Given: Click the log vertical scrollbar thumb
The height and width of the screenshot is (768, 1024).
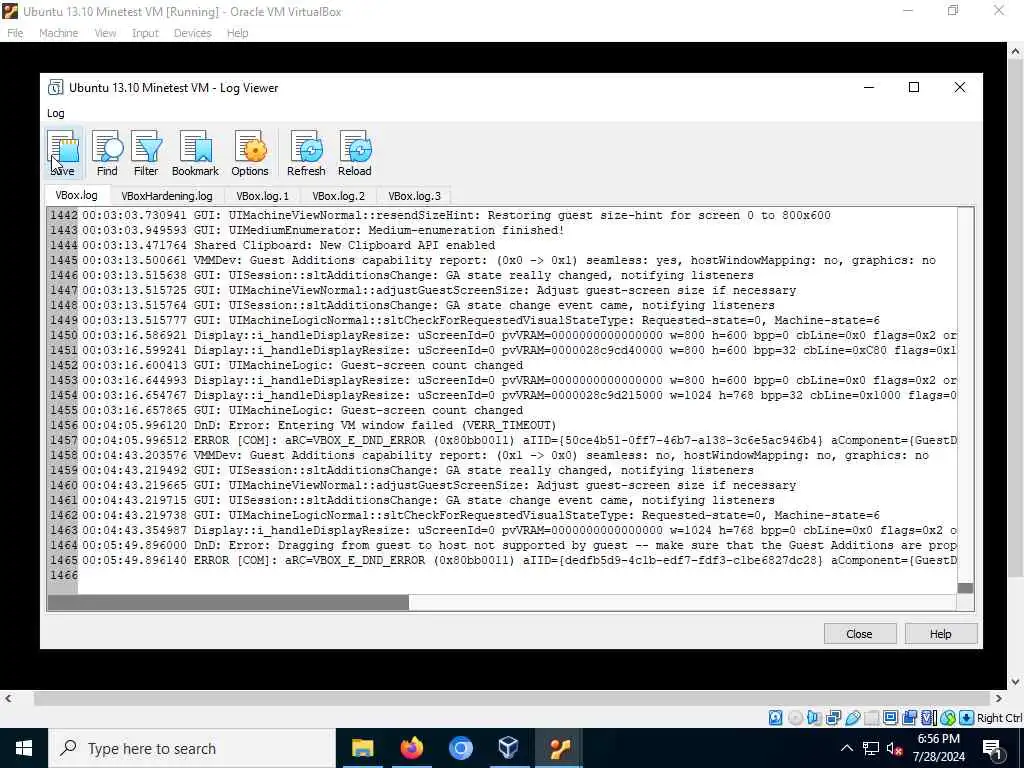Looking at the screenshot, I should coord(965,588).
